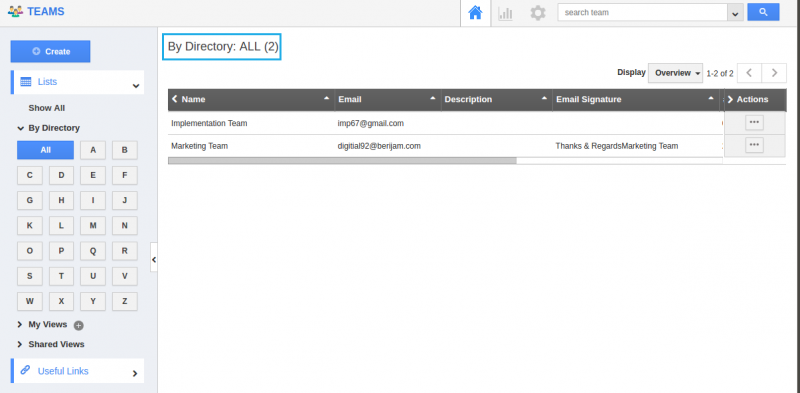The image size is (800, 393).
Task: Filter directory by letter O
Action: pyautogui.click(x=30, y=251)
